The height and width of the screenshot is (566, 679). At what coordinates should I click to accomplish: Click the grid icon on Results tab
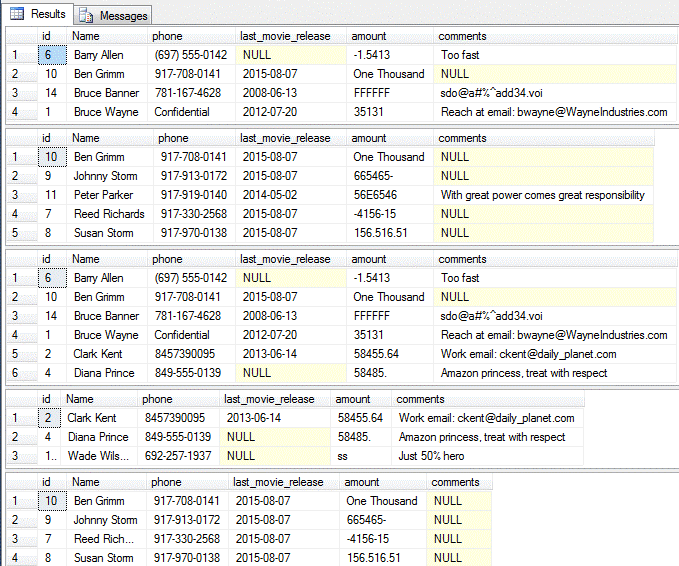coord(19,15)
